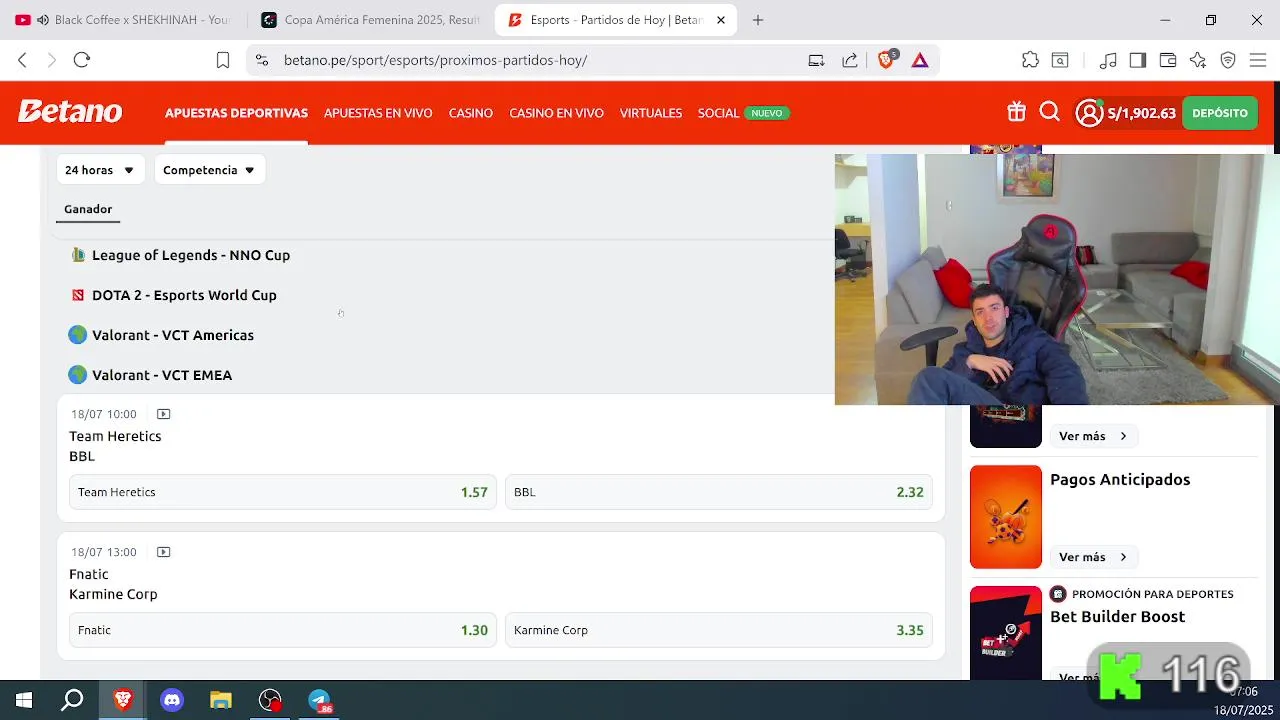Toggle the browser sidebar panel icon
The height and width of the screenshot is (720, 1280).
pyautogui.click(x=1137, y=60)
